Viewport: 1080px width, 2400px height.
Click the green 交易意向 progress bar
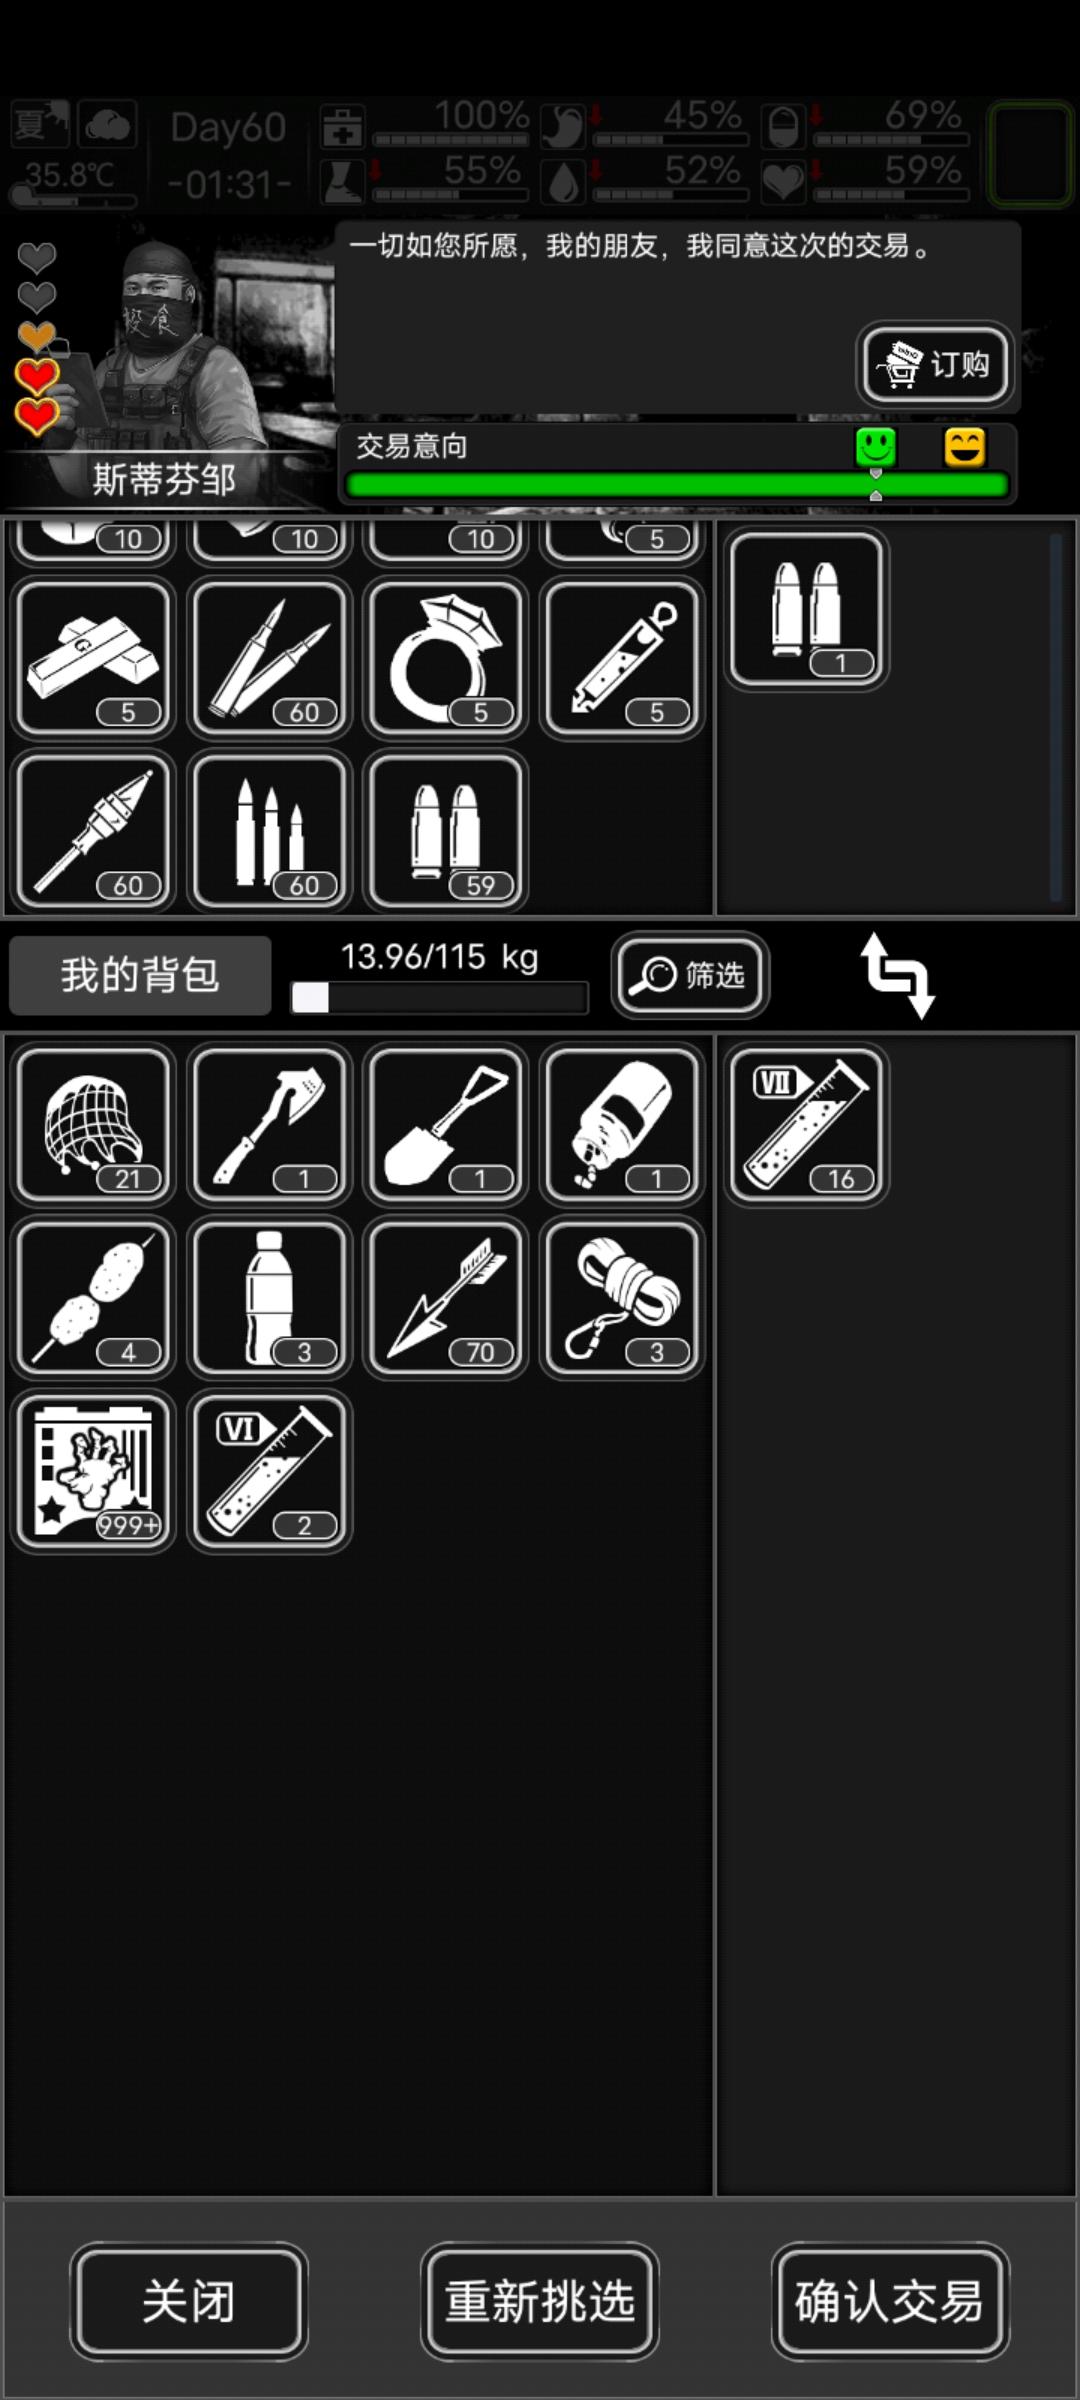point(676,486)
